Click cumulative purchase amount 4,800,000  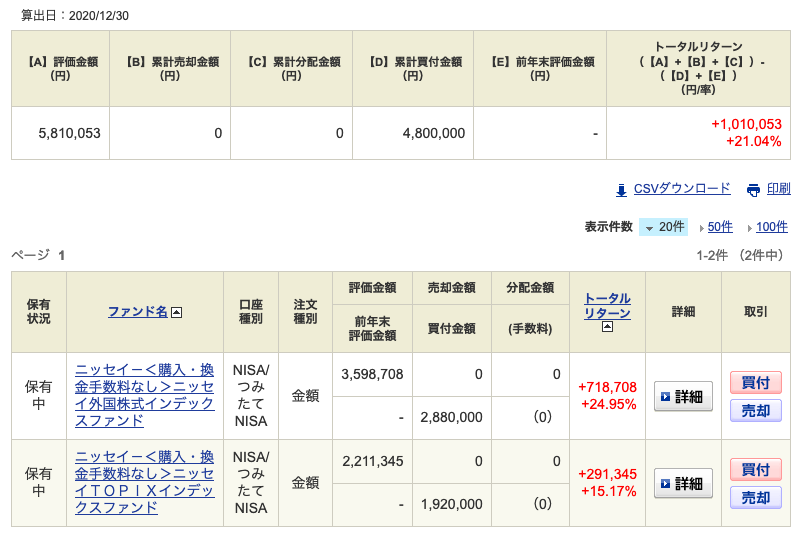434,134
